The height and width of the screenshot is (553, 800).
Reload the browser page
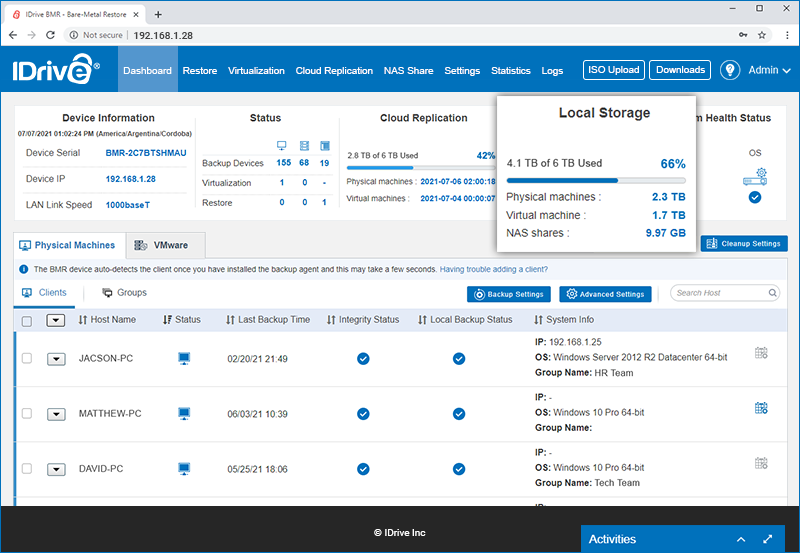(50, 35)
